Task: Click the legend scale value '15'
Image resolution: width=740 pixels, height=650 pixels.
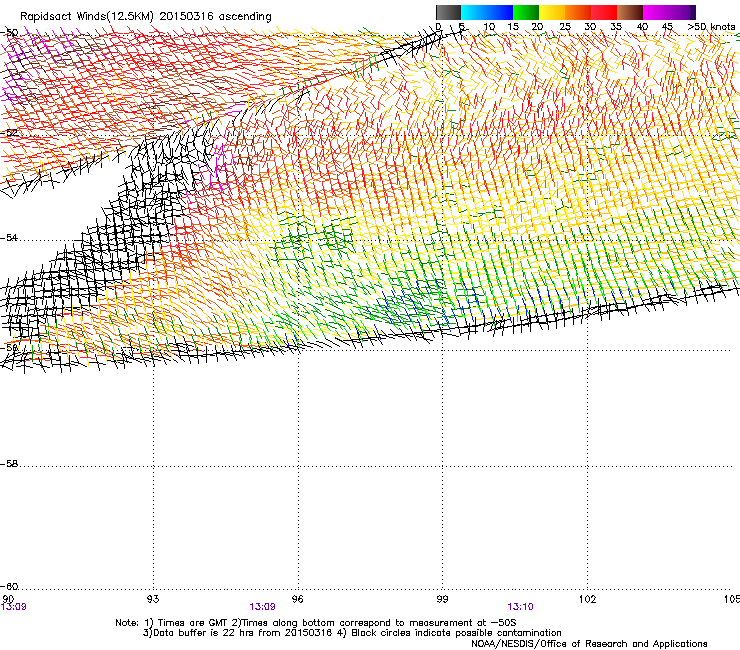Action: (x=513, y=27)
